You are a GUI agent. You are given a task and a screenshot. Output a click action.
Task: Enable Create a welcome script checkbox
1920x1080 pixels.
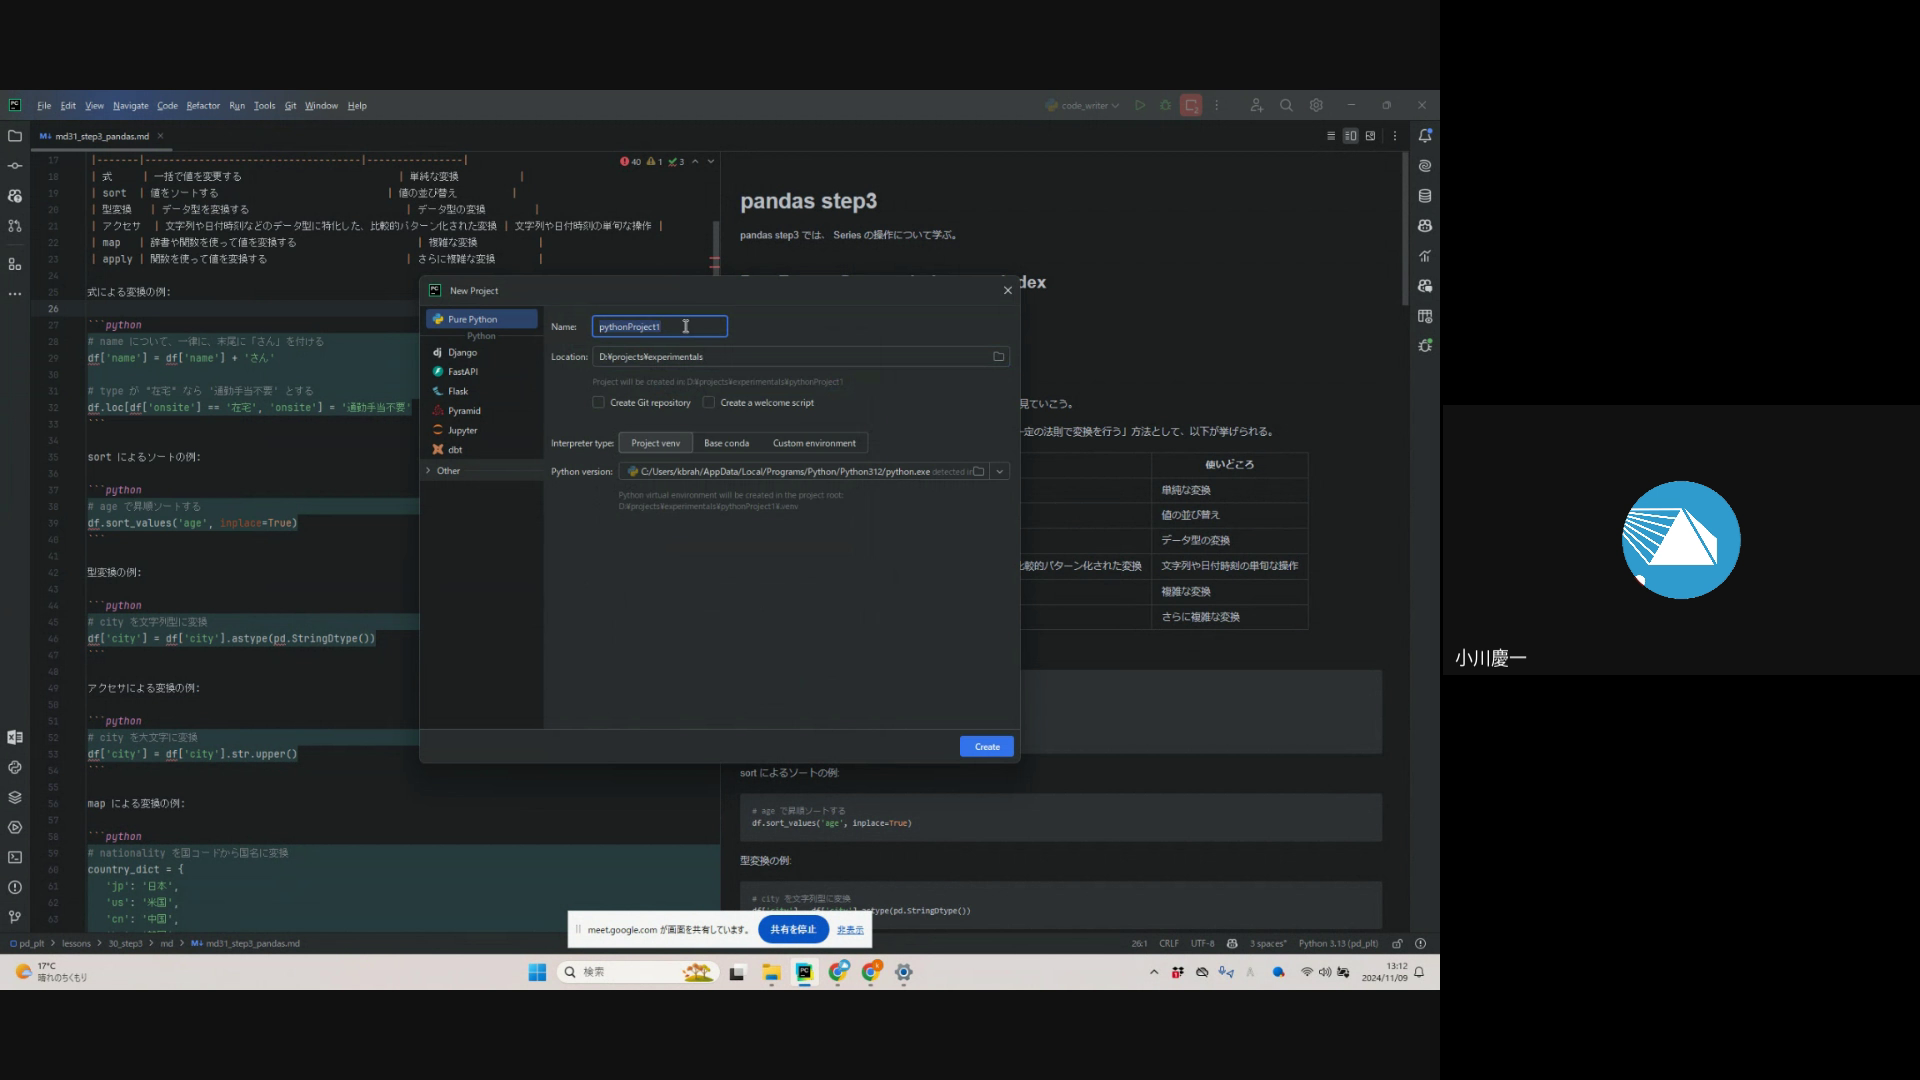click(x=709, y=403)
